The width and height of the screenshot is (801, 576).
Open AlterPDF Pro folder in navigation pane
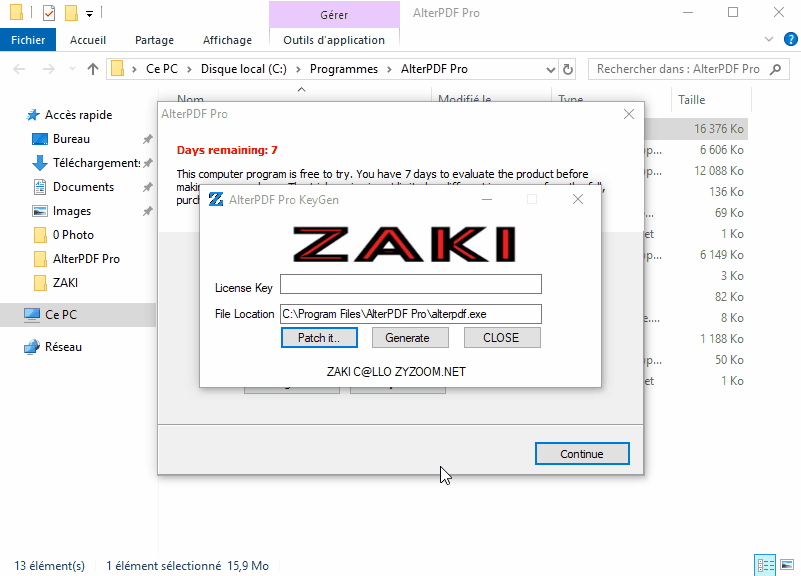coord(86,259)
